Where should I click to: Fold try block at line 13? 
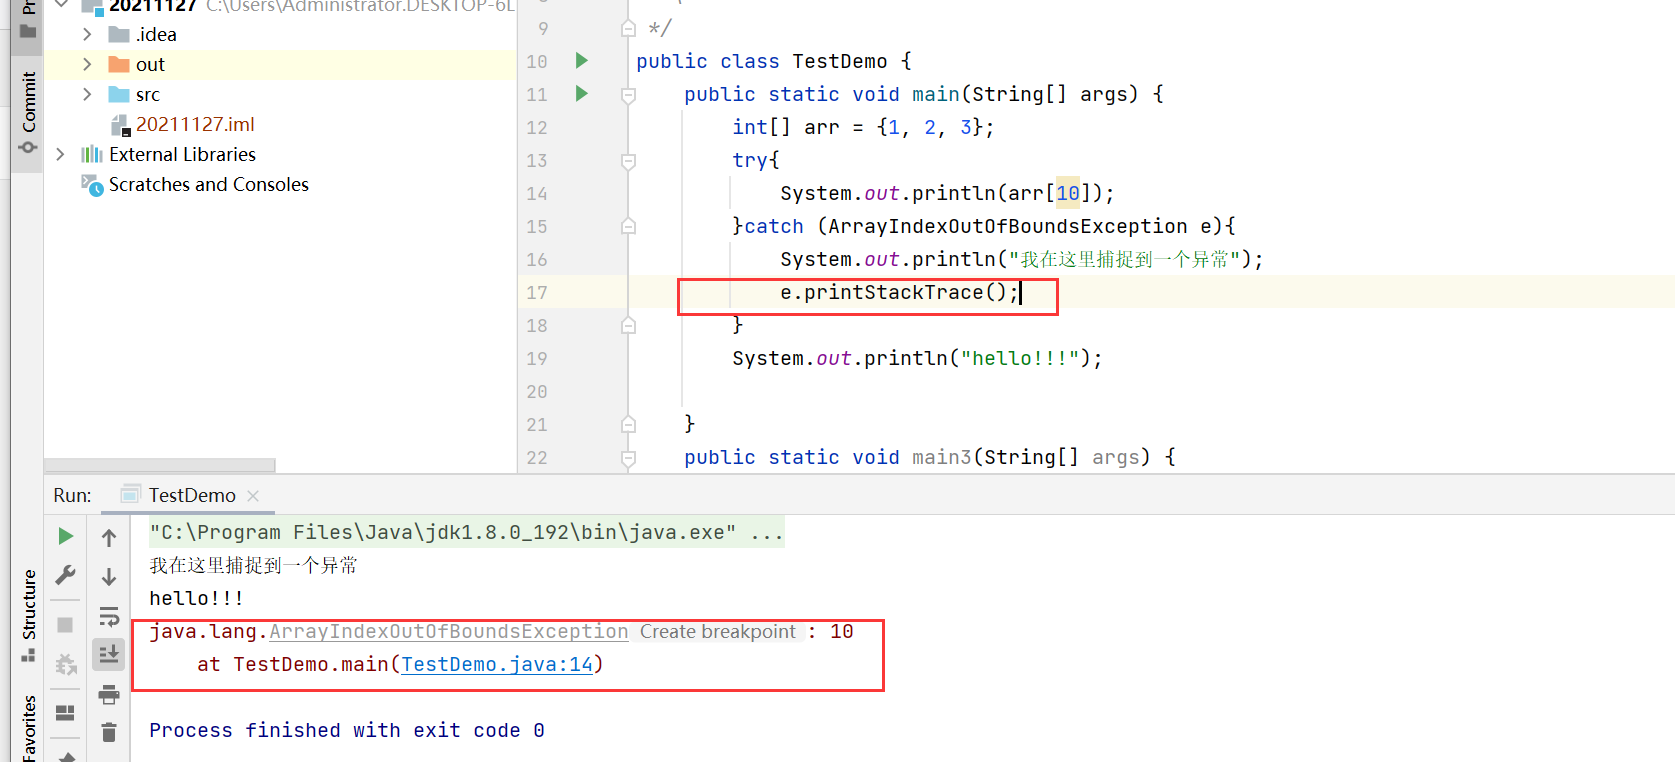[x=628, y=161]
